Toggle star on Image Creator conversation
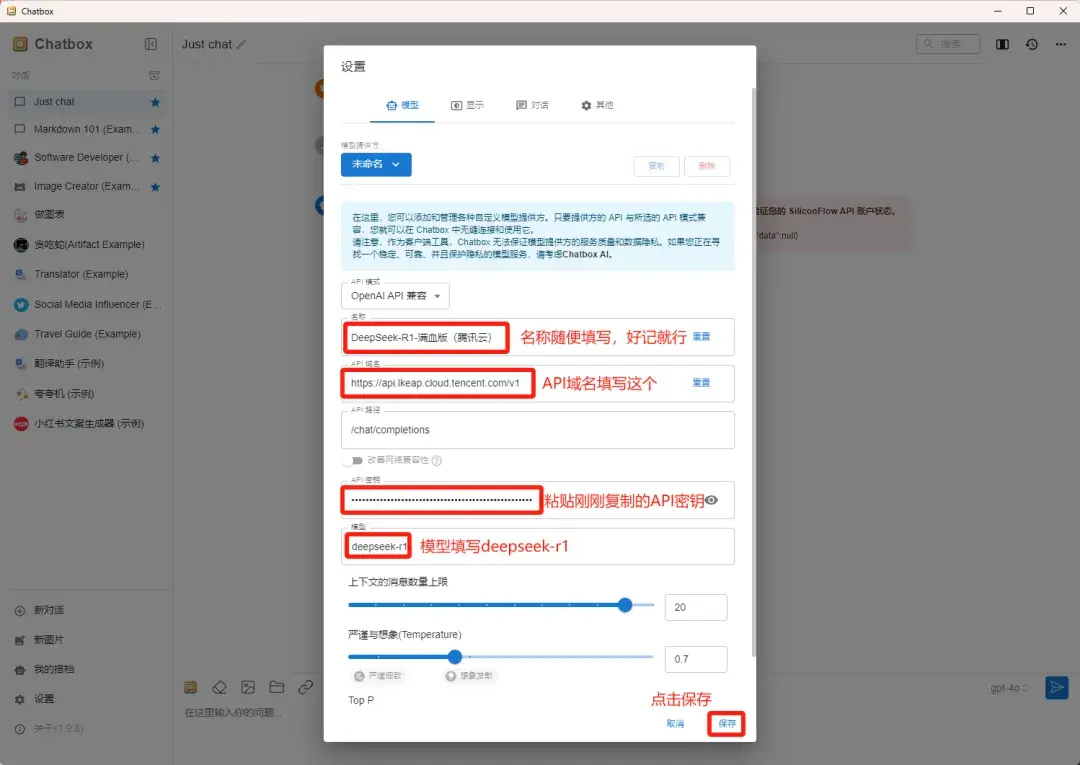 tap(155, 187)
